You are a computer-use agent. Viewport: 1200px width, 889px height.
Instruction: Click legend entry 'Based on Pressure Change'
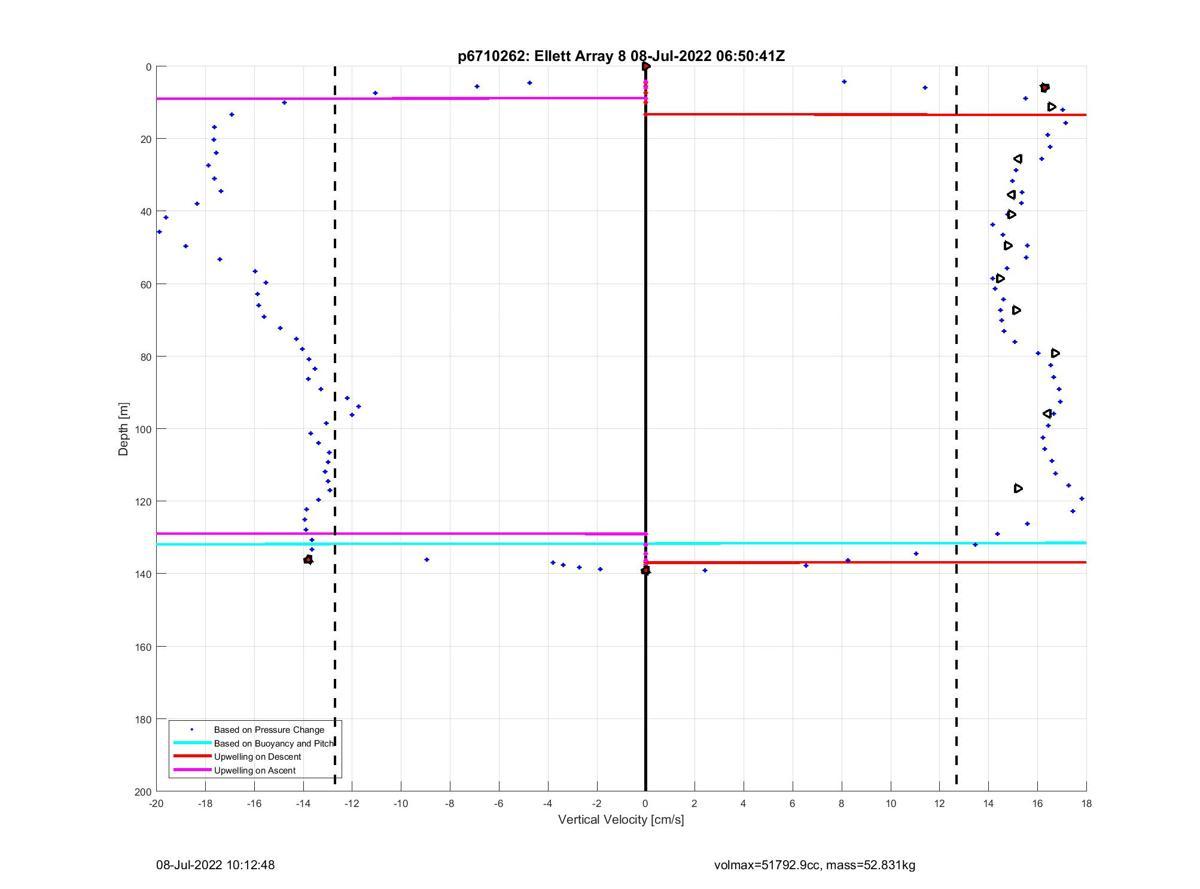tap(269, 730)
